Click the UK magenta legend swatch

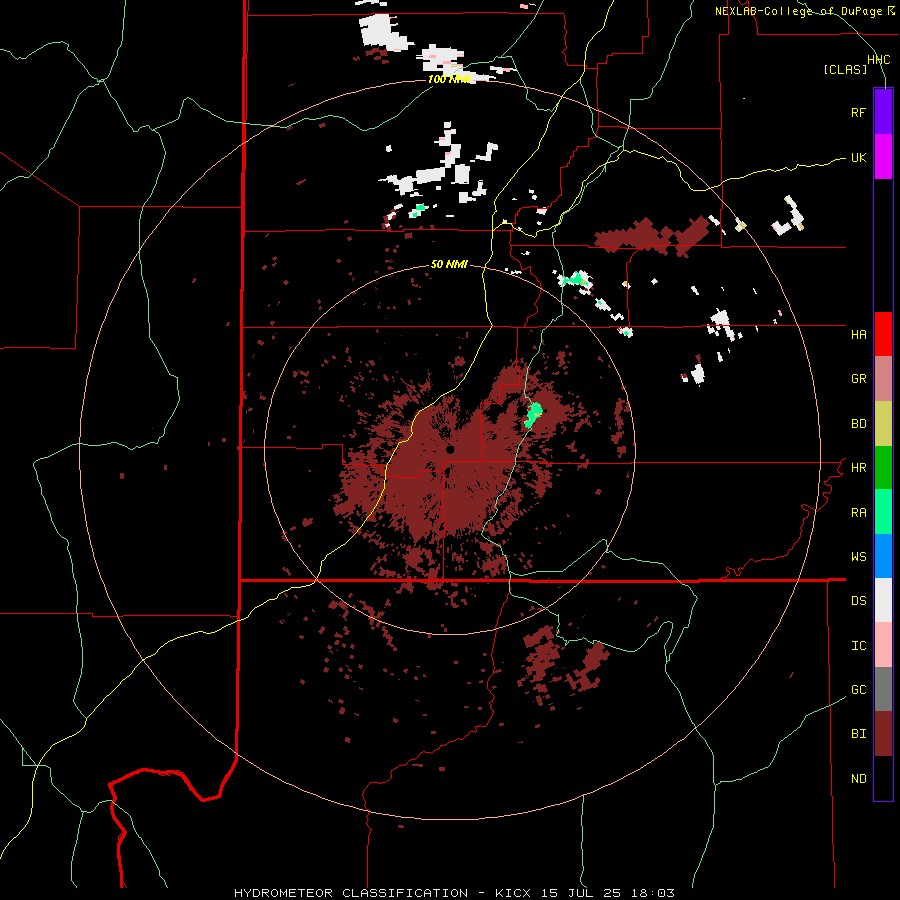pos(883,156)
